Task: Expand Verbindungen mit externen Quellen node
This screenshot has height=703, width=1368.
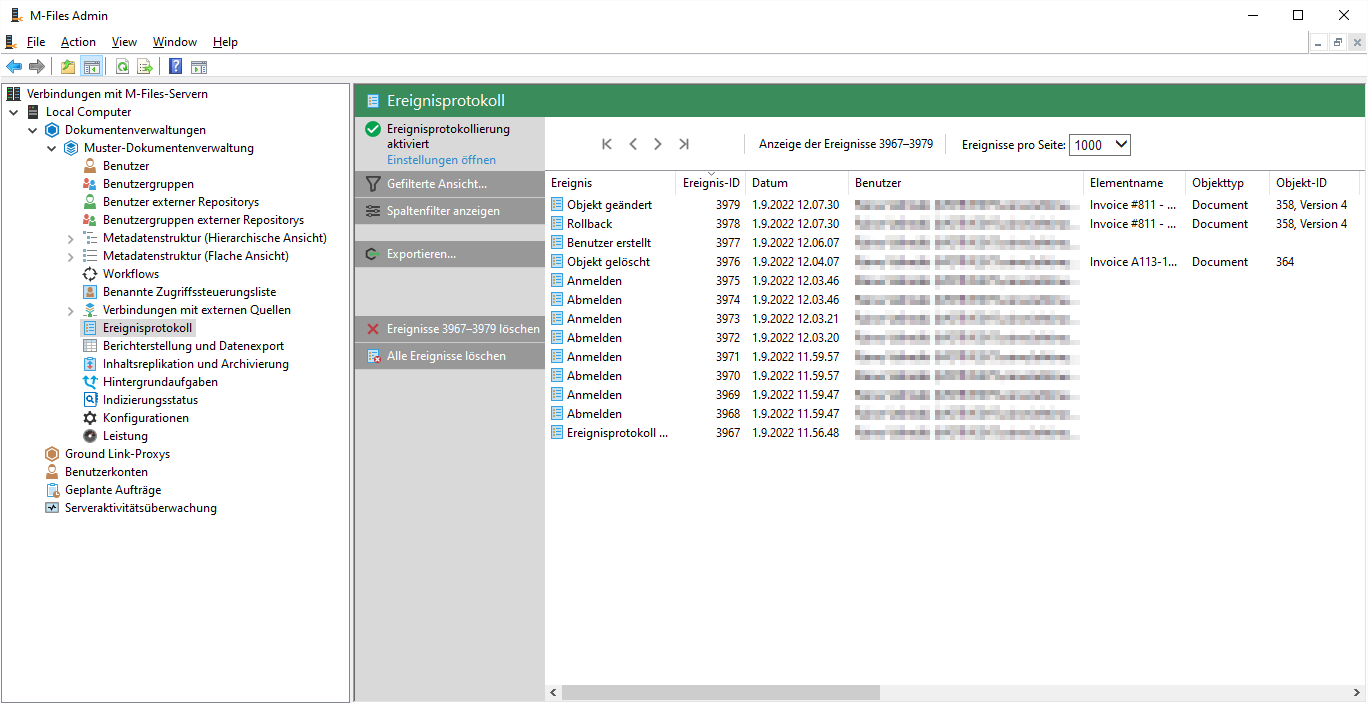Action: coord(71,310)
